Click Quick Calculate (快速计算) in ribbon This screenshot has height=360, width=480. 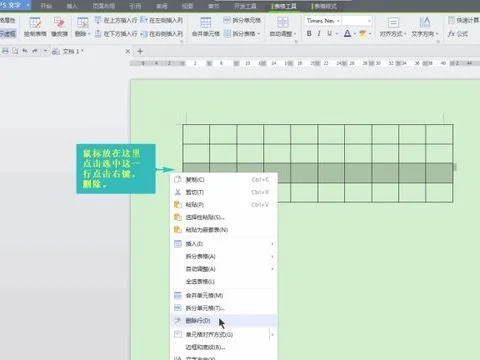464,20
